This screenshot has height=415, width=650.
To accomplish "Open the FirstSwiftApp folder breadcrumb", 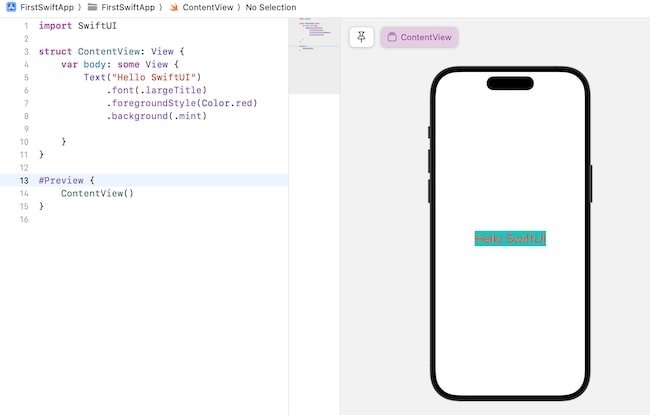I will 128,7.
